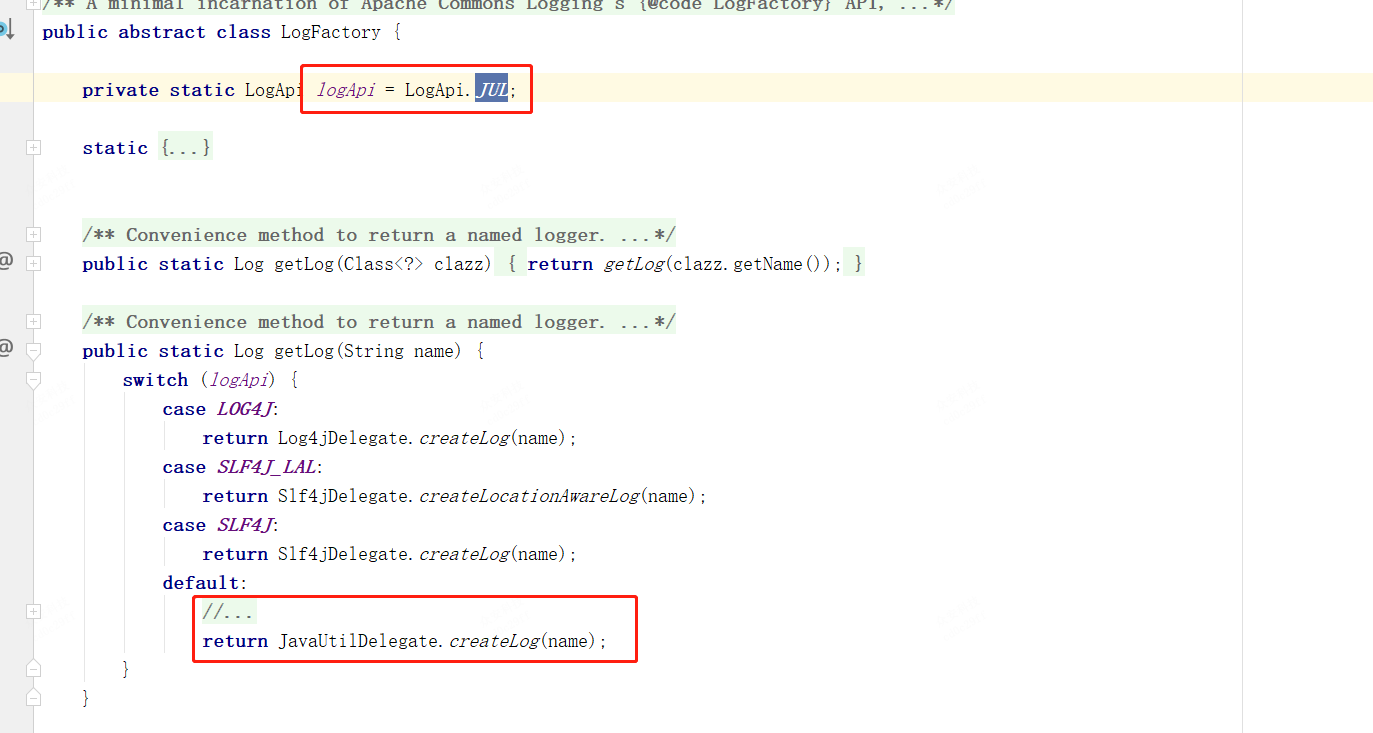Image resolution: width=1373 pixels, height=733 pixels.
Task: Click the LogFactory class name
Action: click(x=330, y=32)
